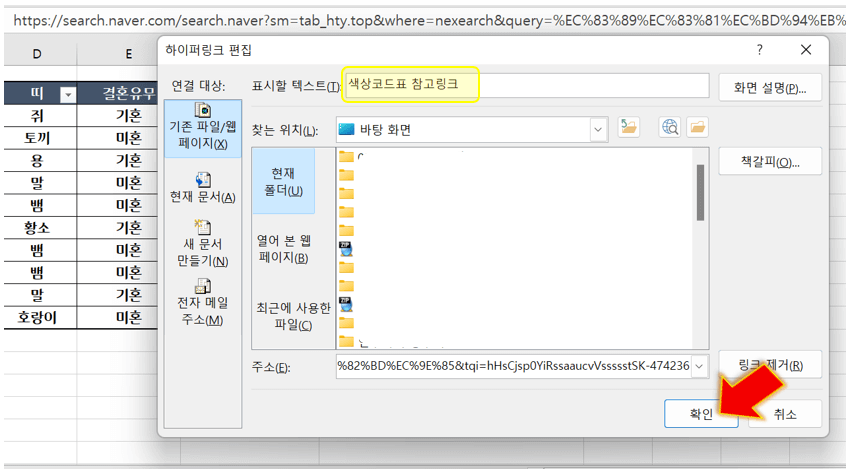Click the 주소 address input field
Screen dimensions: 850x469
click(x=514, y=366)
